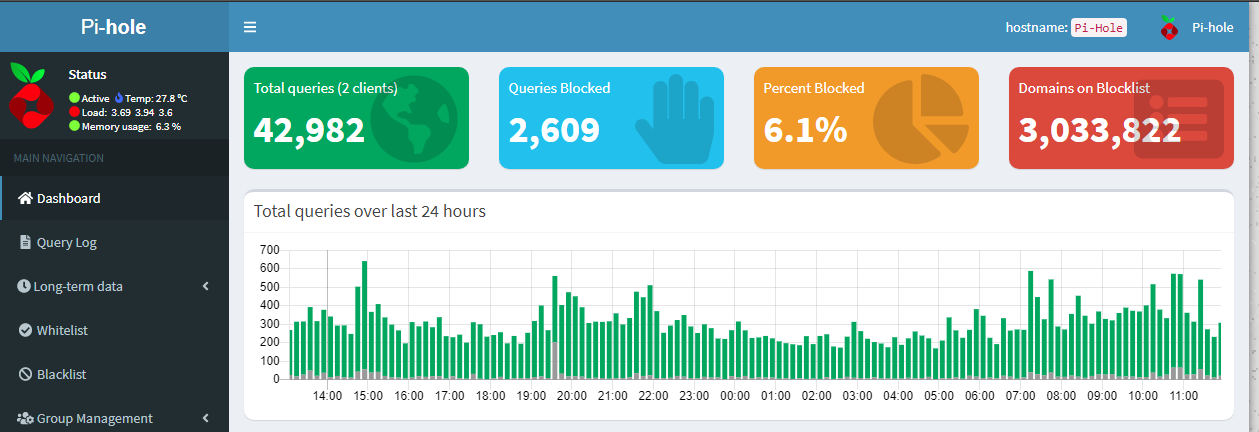The width and height of the screenshot is (1259, 432).
Task: Click the temperature flame icon
Action: [x=119, y=98]
